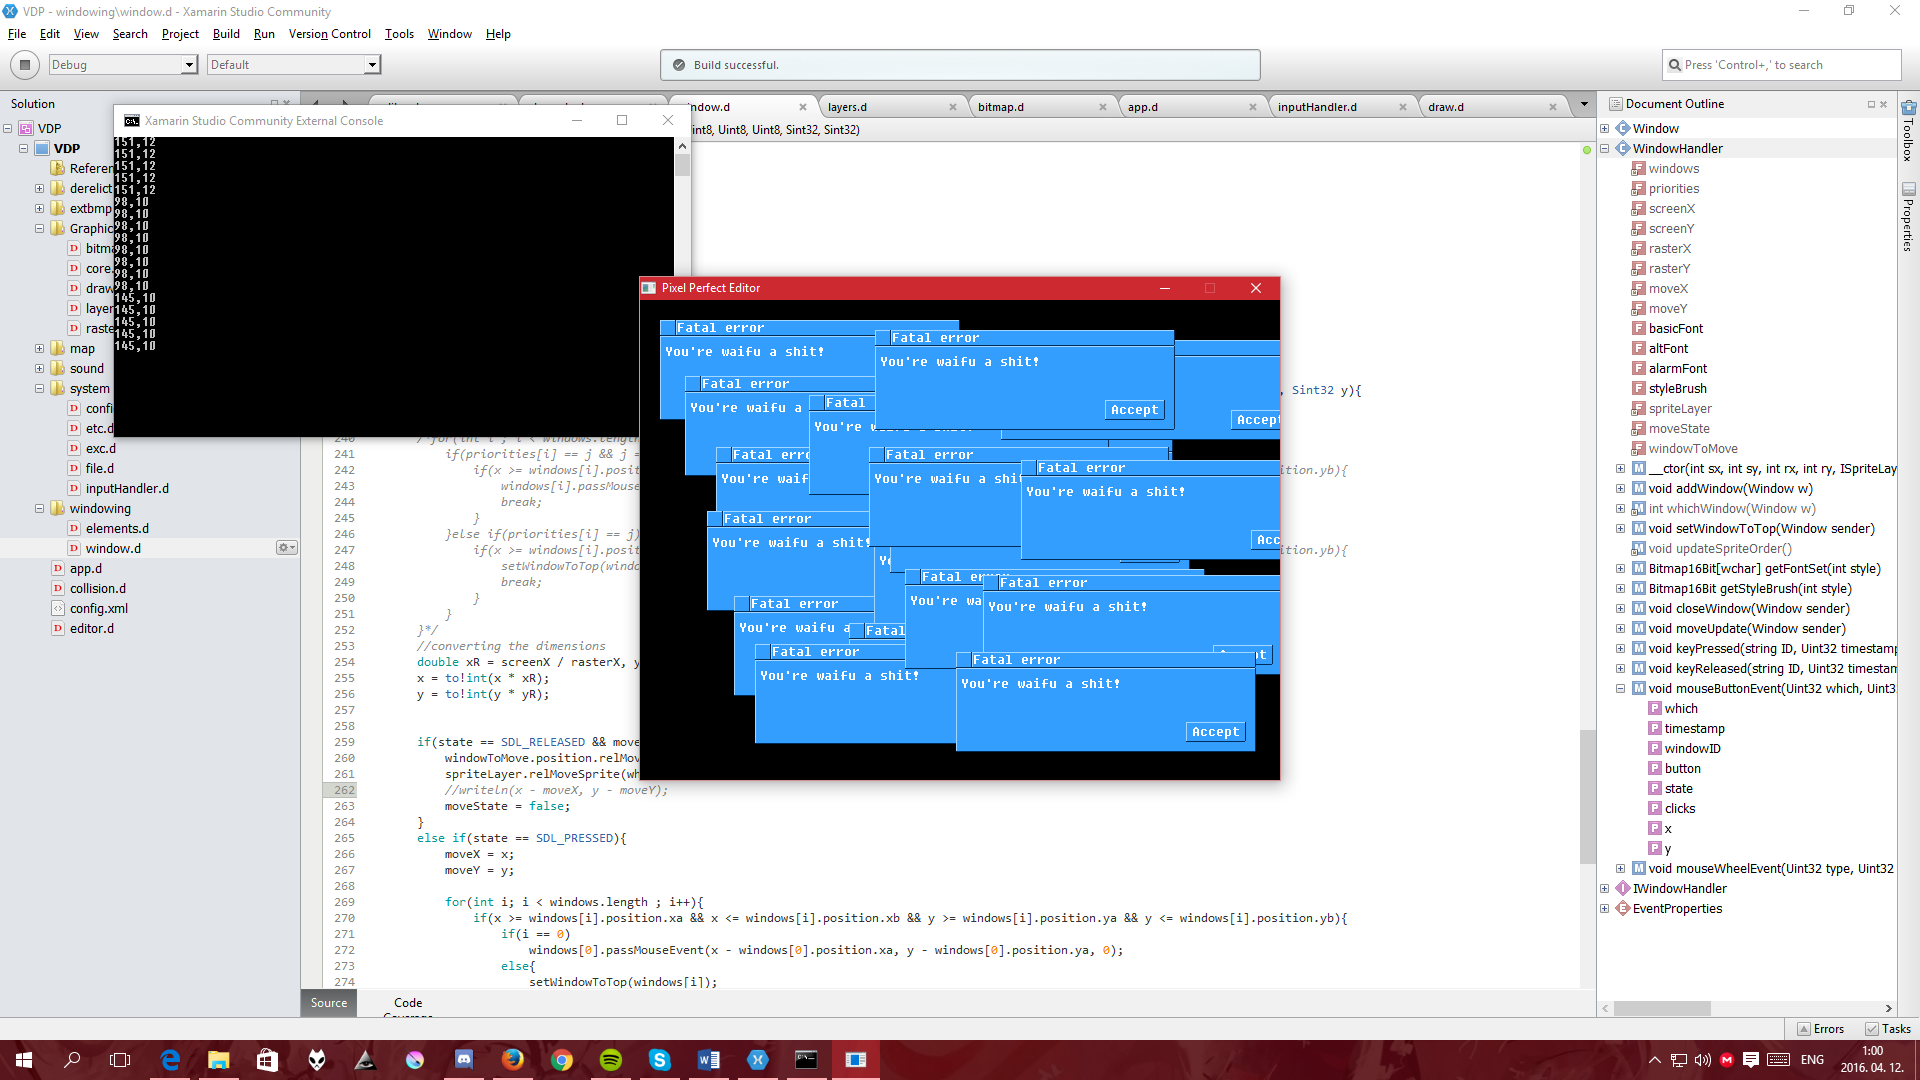
Task: Switch to the inputHandler.d tab
Action: pyautogui.click(x=1317, y=107)
